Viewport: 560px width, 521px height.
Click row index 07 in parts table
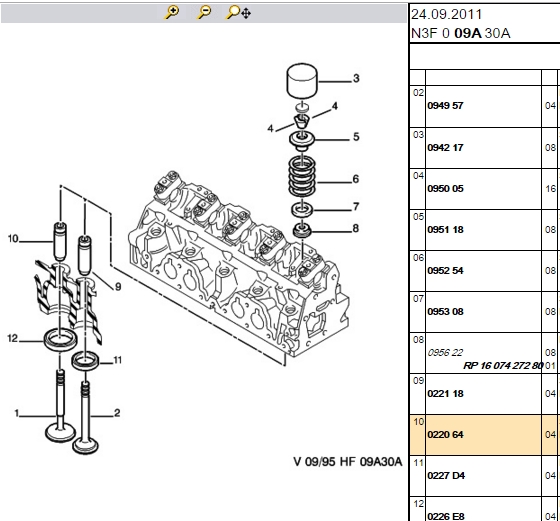click(418, 299)
